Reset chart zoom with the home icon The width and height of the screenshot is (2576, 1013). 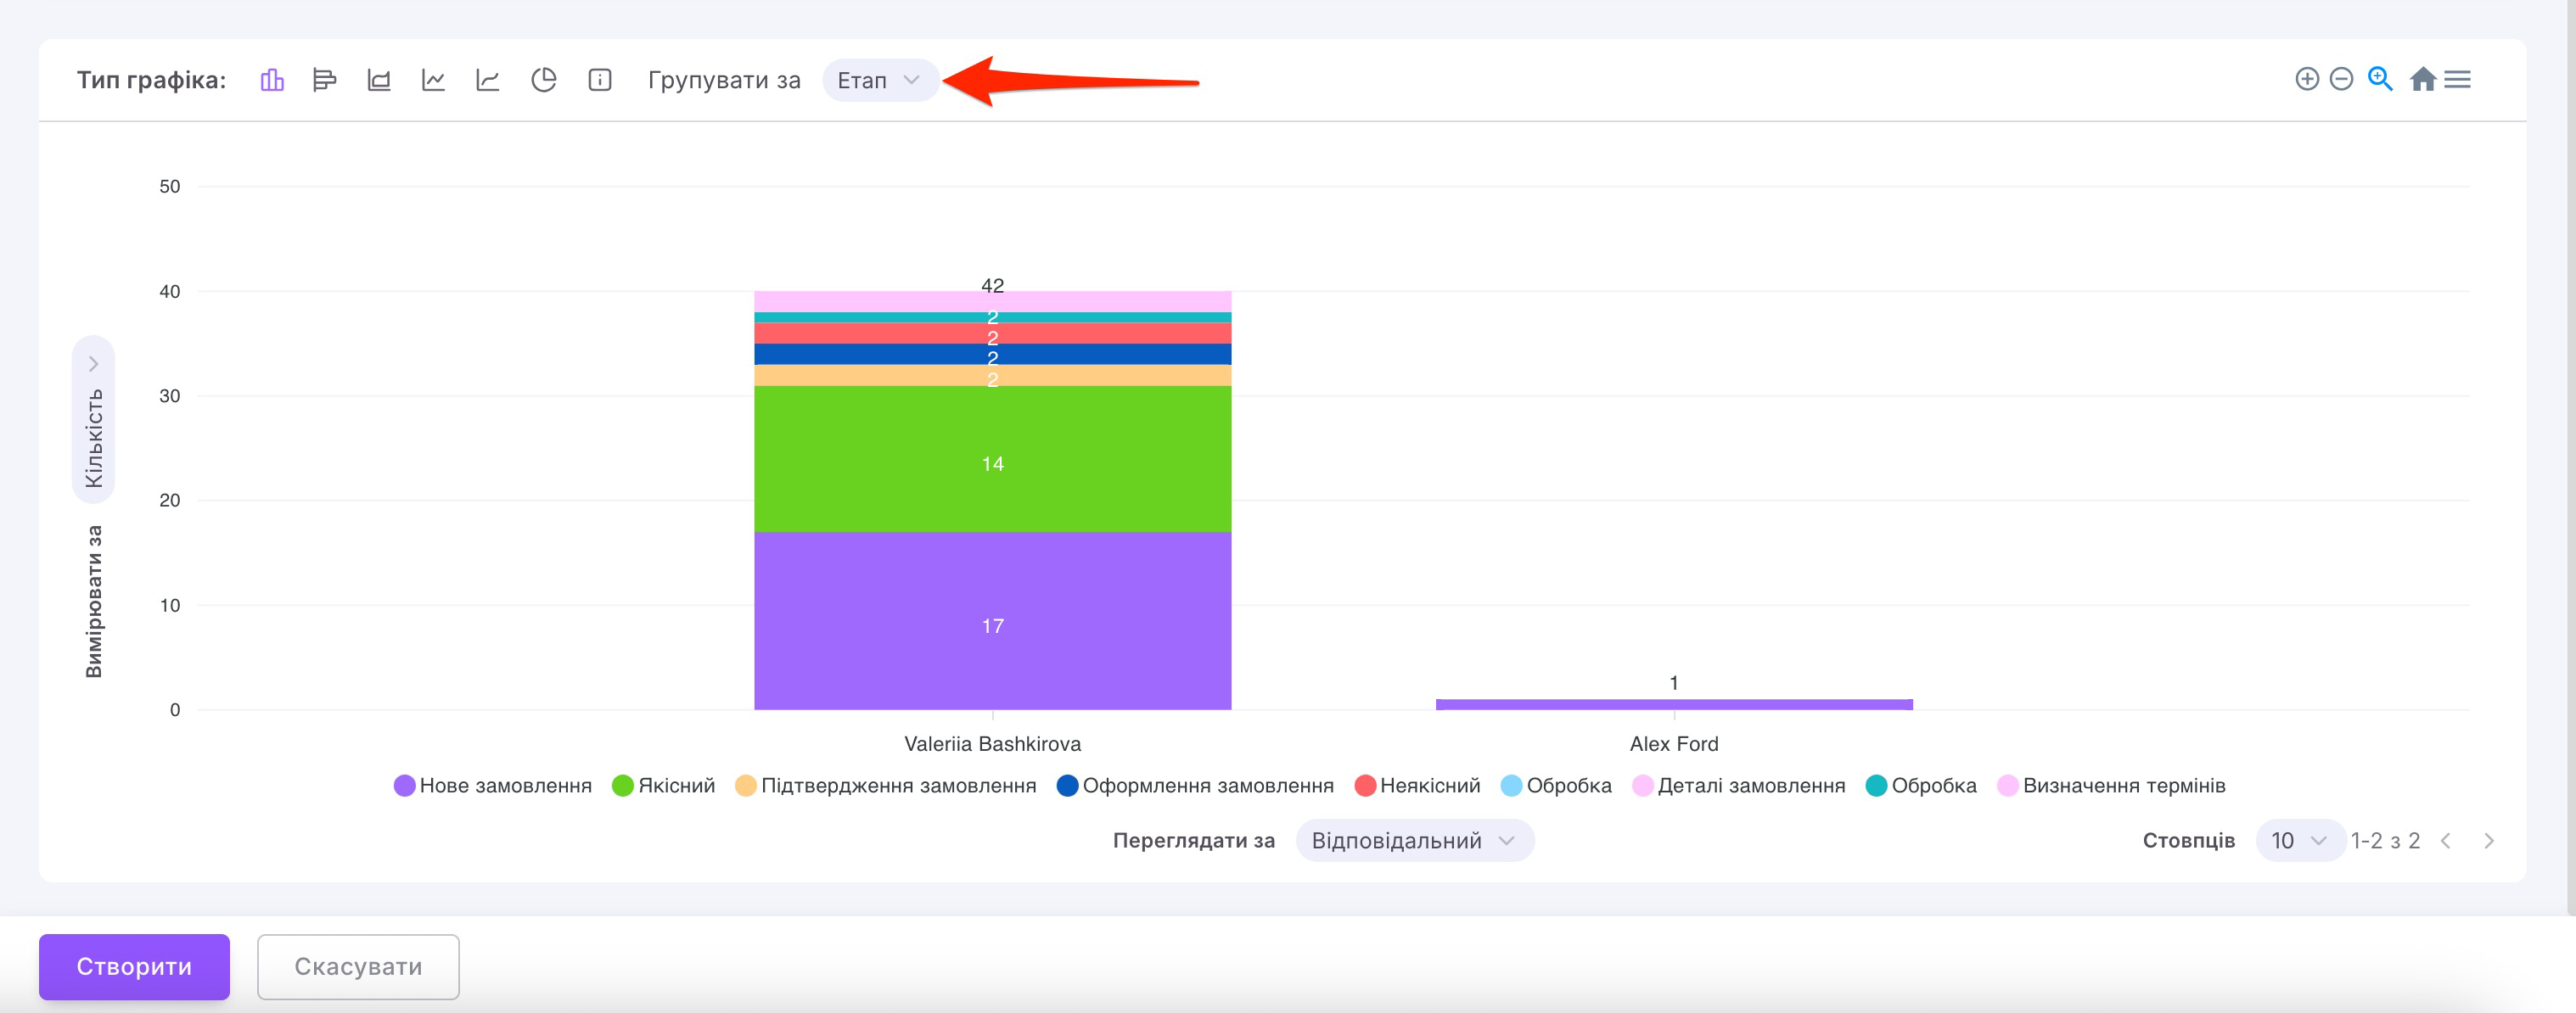(x=2422, y=79)
